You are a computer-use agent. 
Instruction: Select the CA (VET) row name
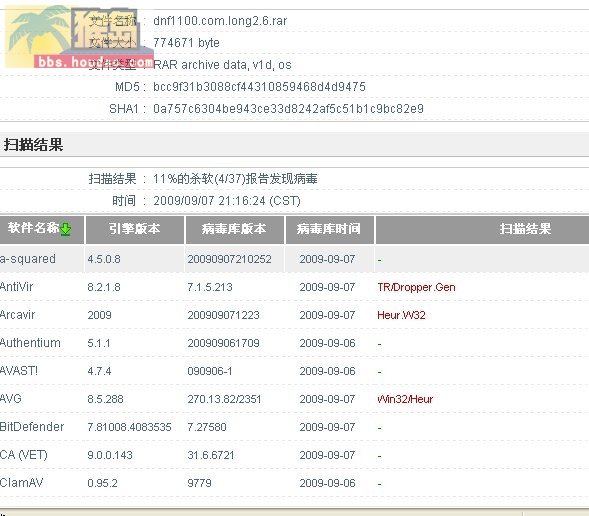pyautogui.click(x=24, y=455)
